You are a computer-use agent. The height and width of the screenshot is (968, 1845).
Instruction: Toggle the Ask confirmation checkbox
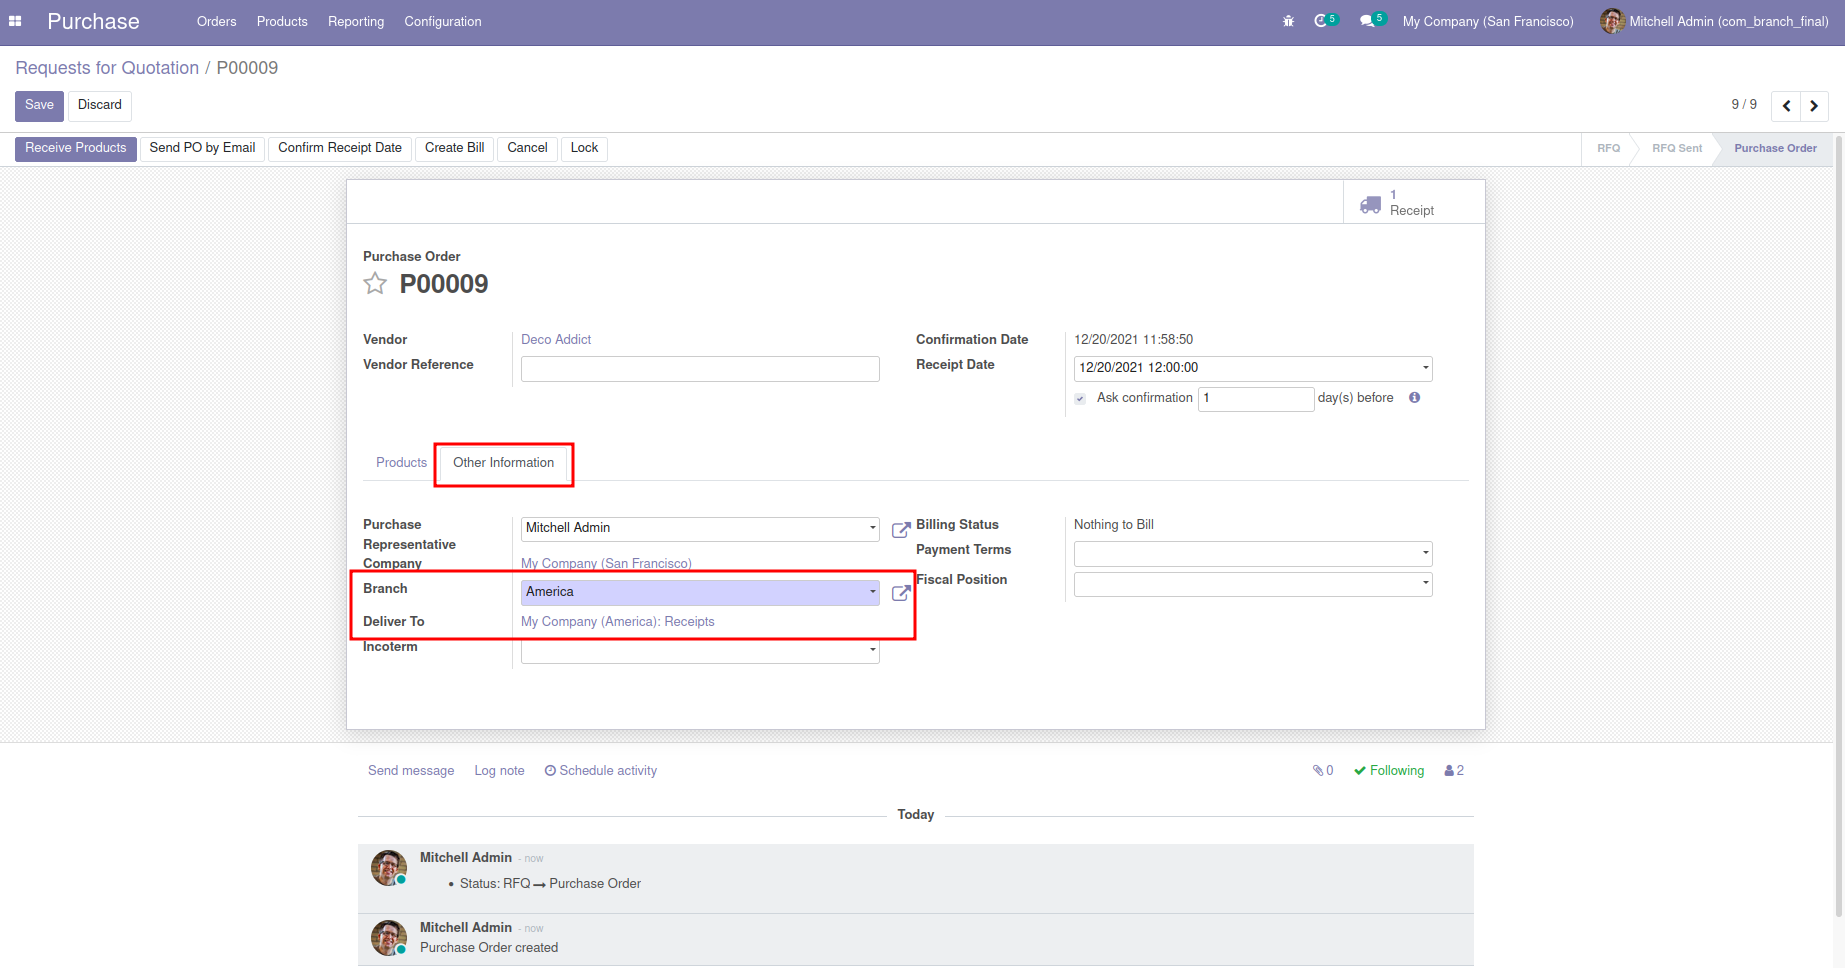[1080, 399]
